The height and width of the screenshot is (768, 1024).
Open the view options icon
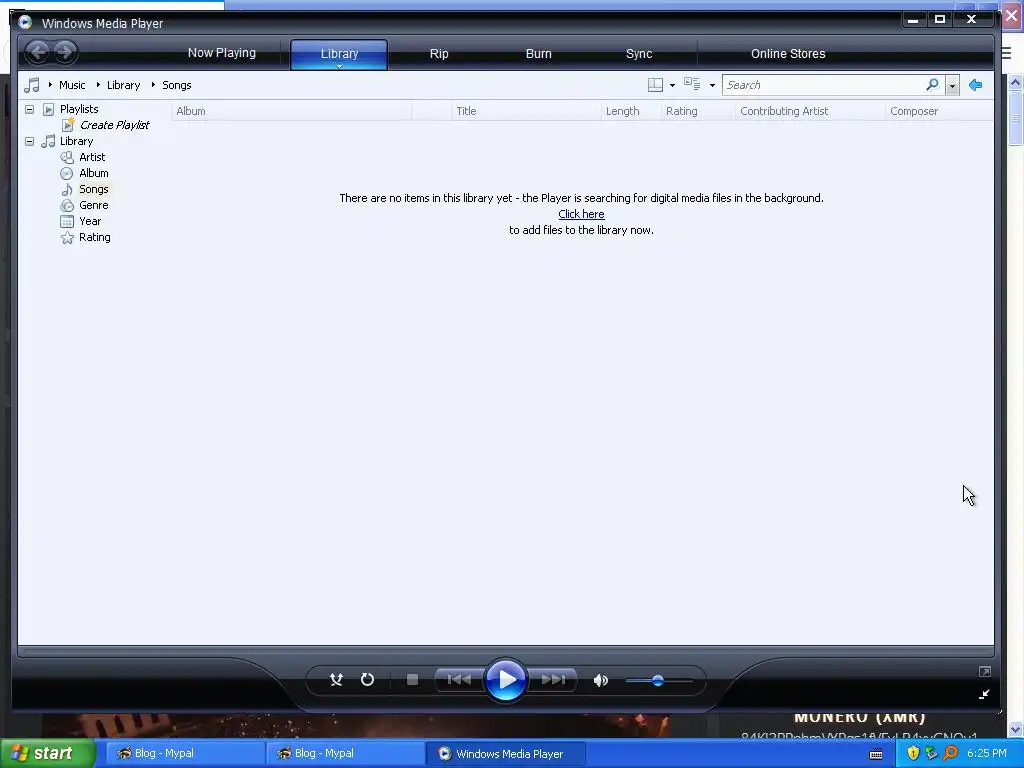692,84
